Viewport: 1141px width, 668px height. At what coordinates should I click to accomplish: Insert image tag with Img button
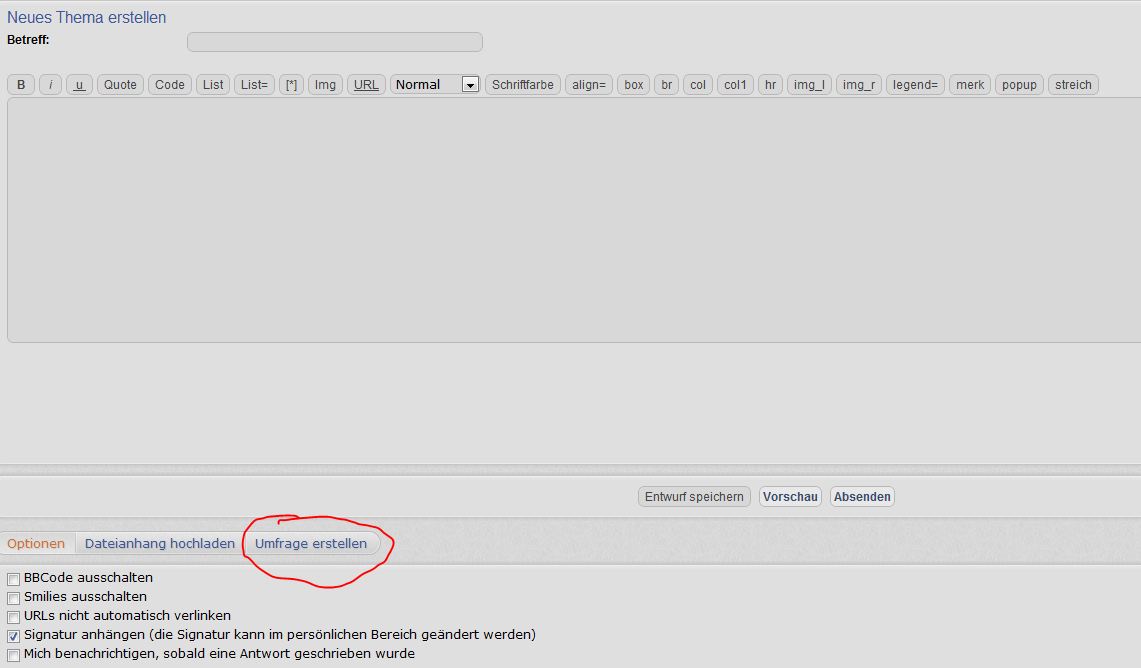point(325,84)
